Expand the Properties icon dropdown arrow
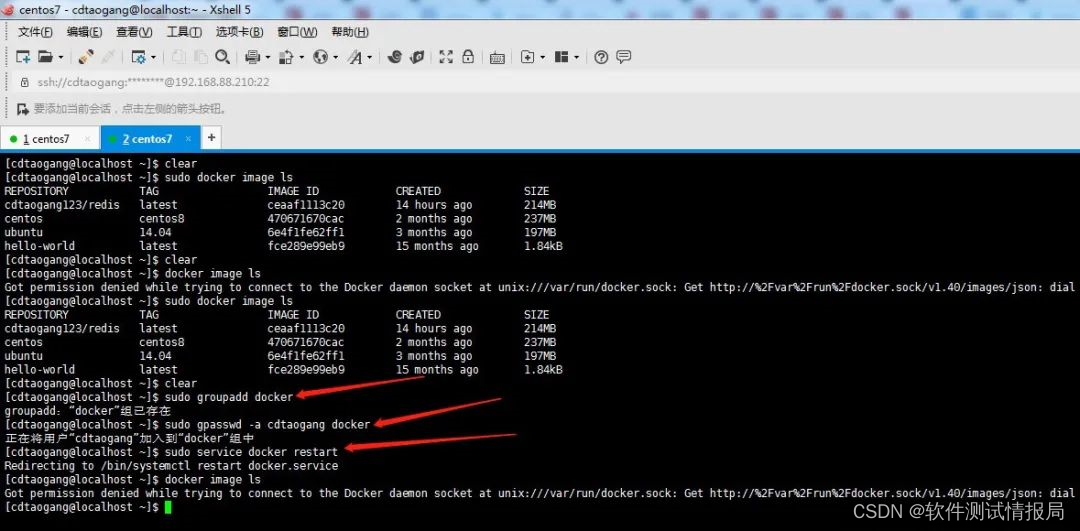 [153, 58]
